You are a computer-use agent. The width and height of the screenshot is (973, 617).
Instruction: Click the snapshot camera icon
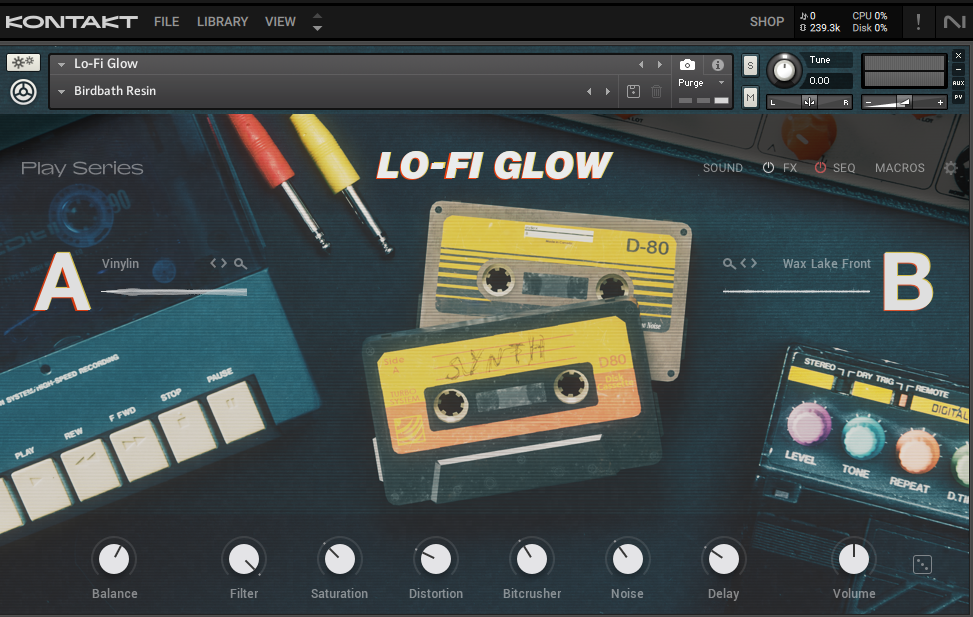(x=687, y=65)
